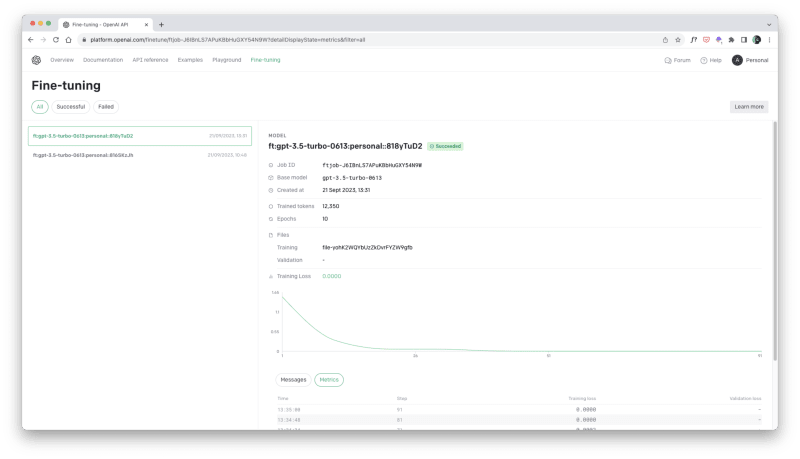
Task: Switch to the Messages tab
Action: (293, 380)
